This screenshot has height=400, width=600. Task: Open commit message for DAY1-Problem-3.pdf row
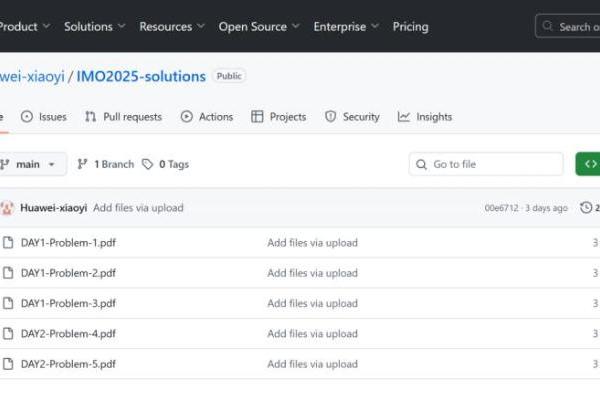[312, 303]
